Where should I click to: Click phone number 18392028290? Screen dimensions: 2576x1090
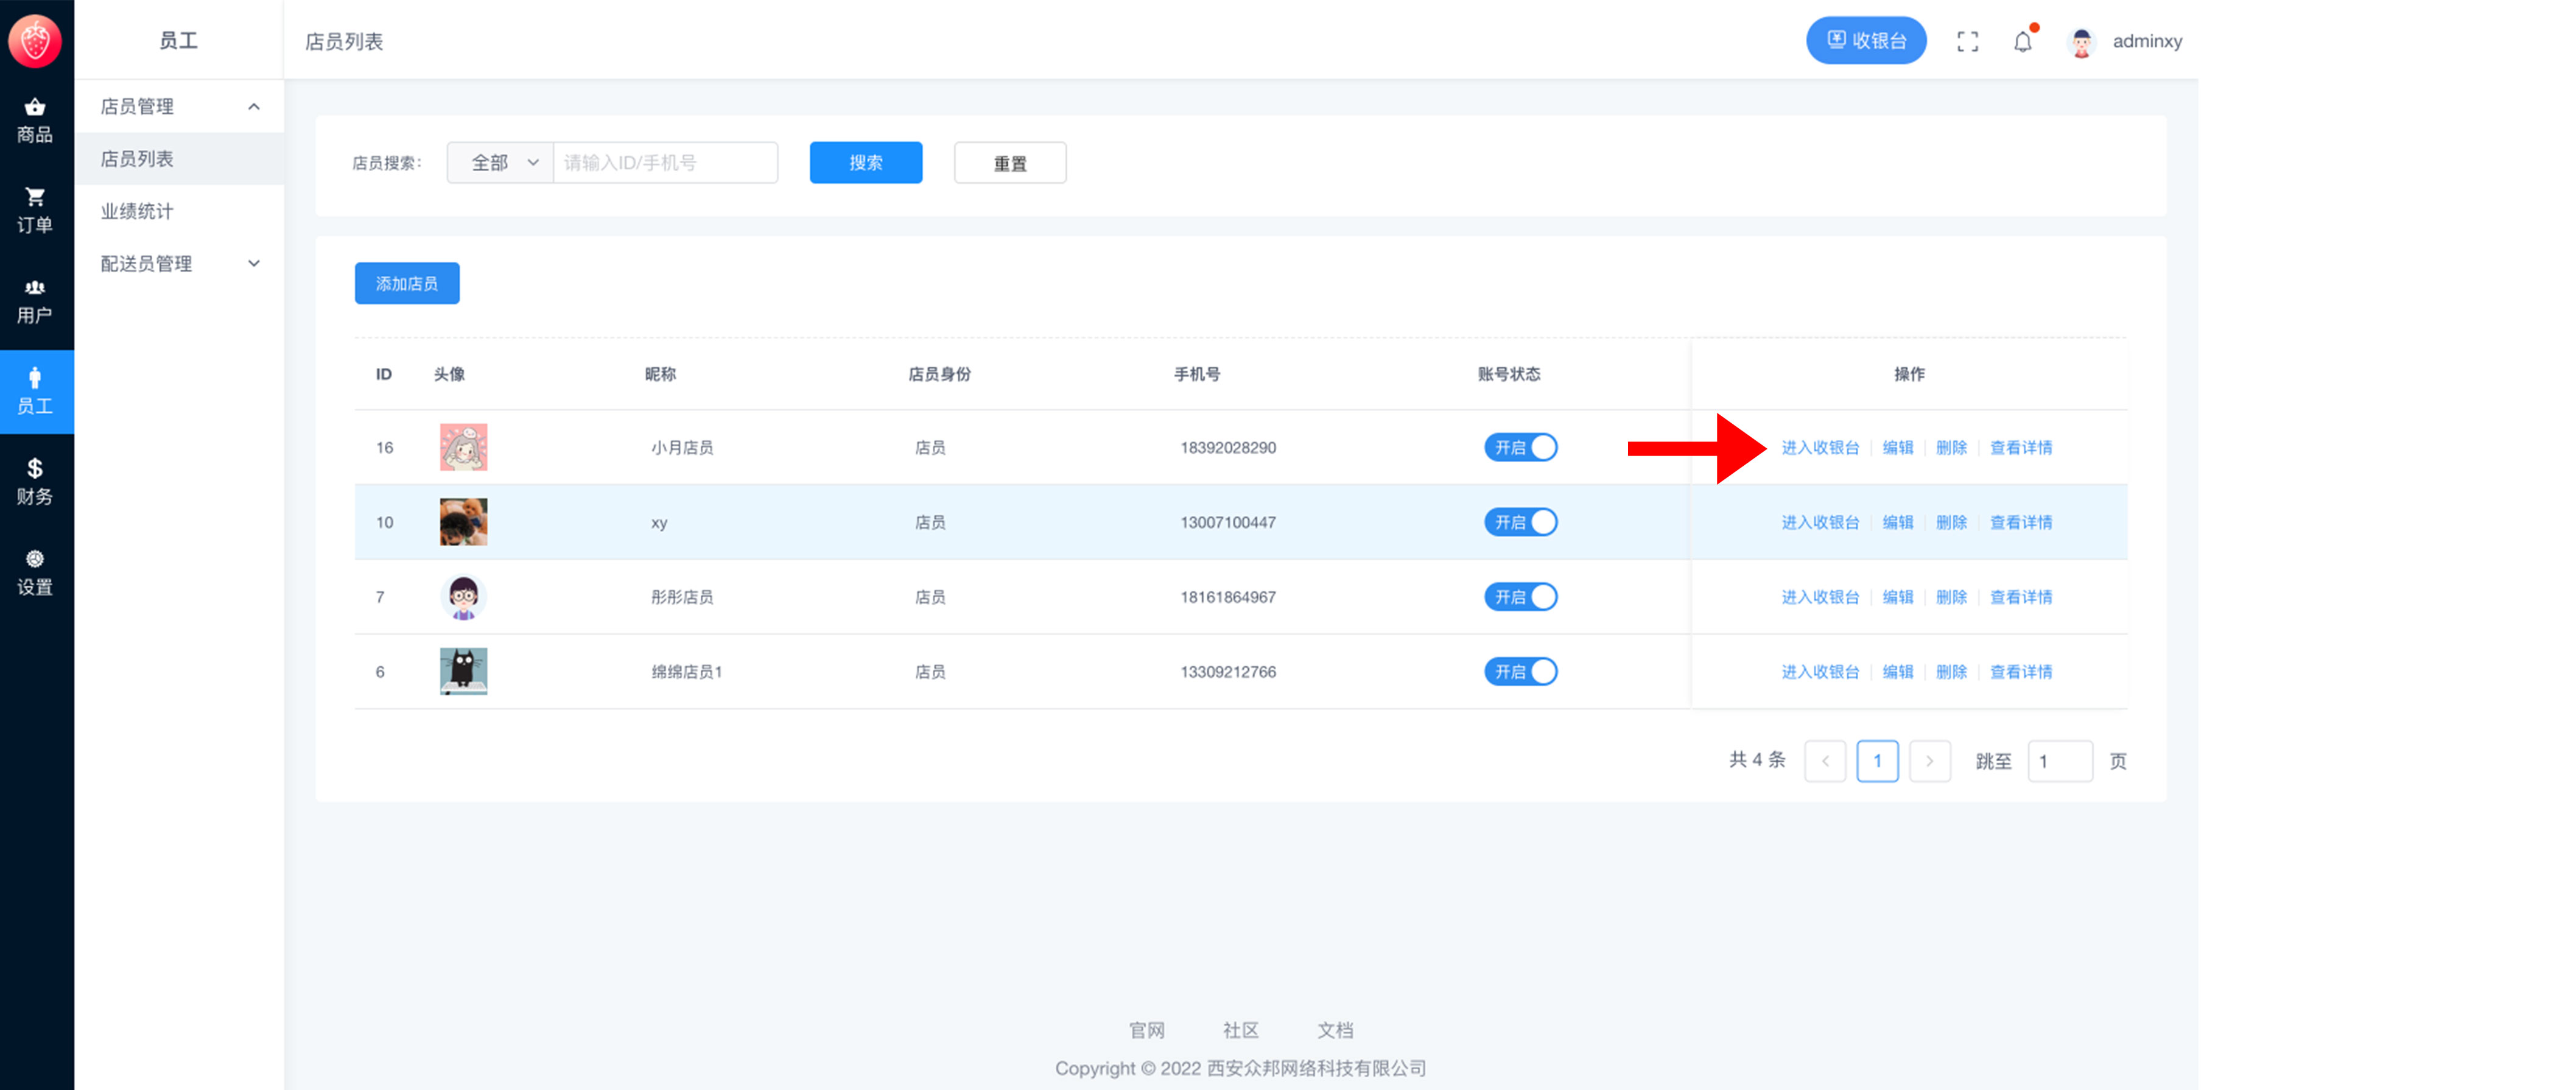[1228, 447]
